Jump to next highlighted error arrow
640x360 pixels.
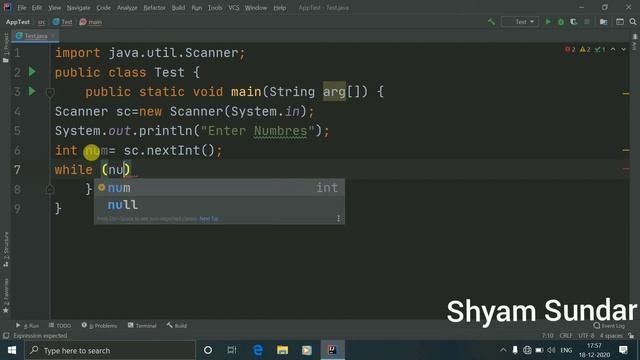(x=623, y=49)
